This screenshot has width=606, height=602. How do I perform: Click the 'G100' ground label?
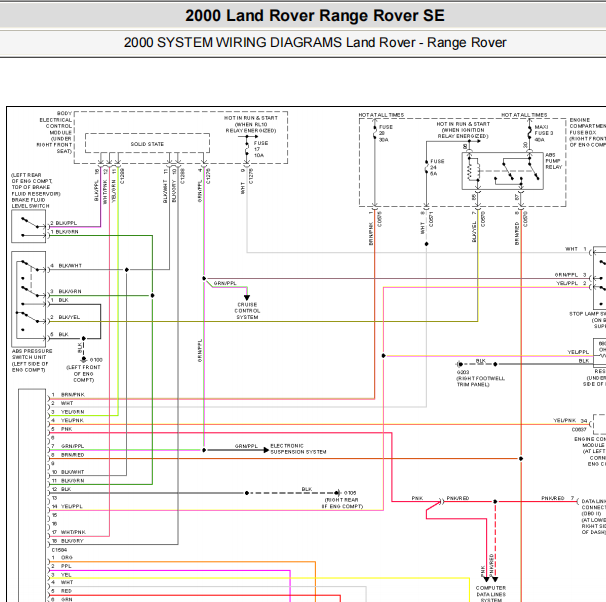point(96,360)
